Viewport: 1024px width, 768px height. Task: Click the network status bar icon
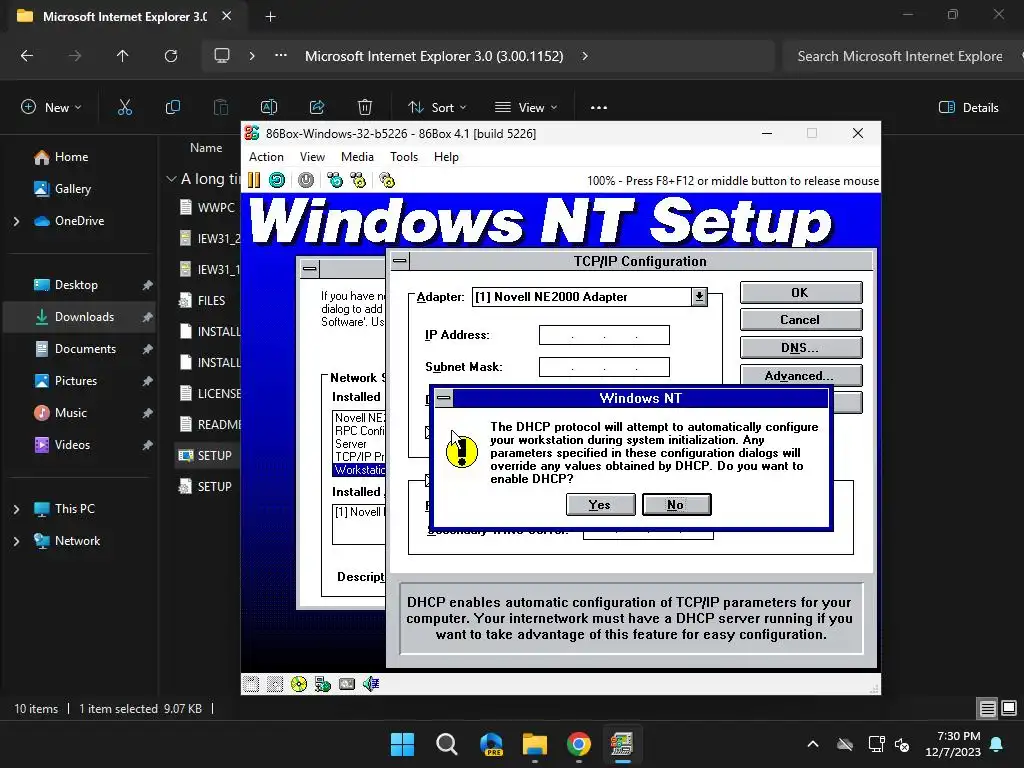click(x=323, y=684)
